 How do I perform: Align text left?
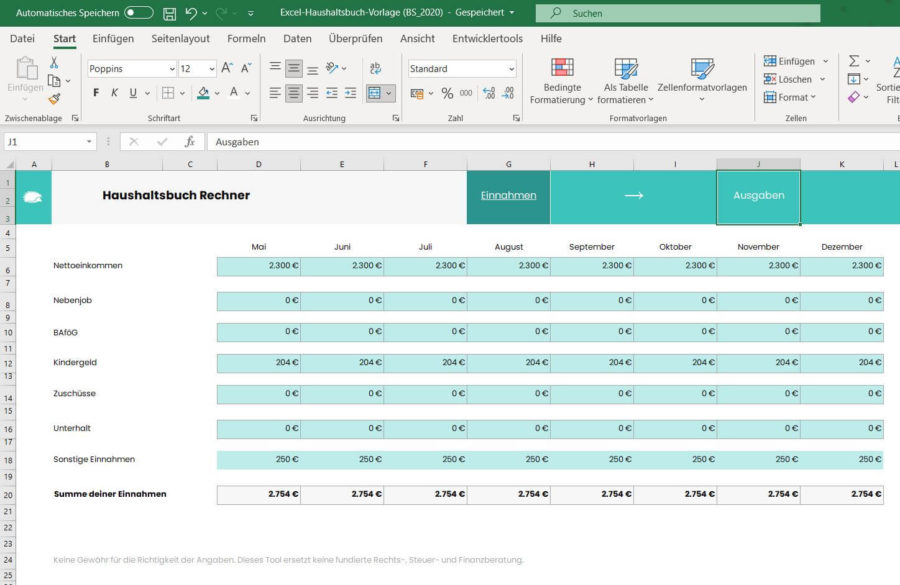coord(275,93)
